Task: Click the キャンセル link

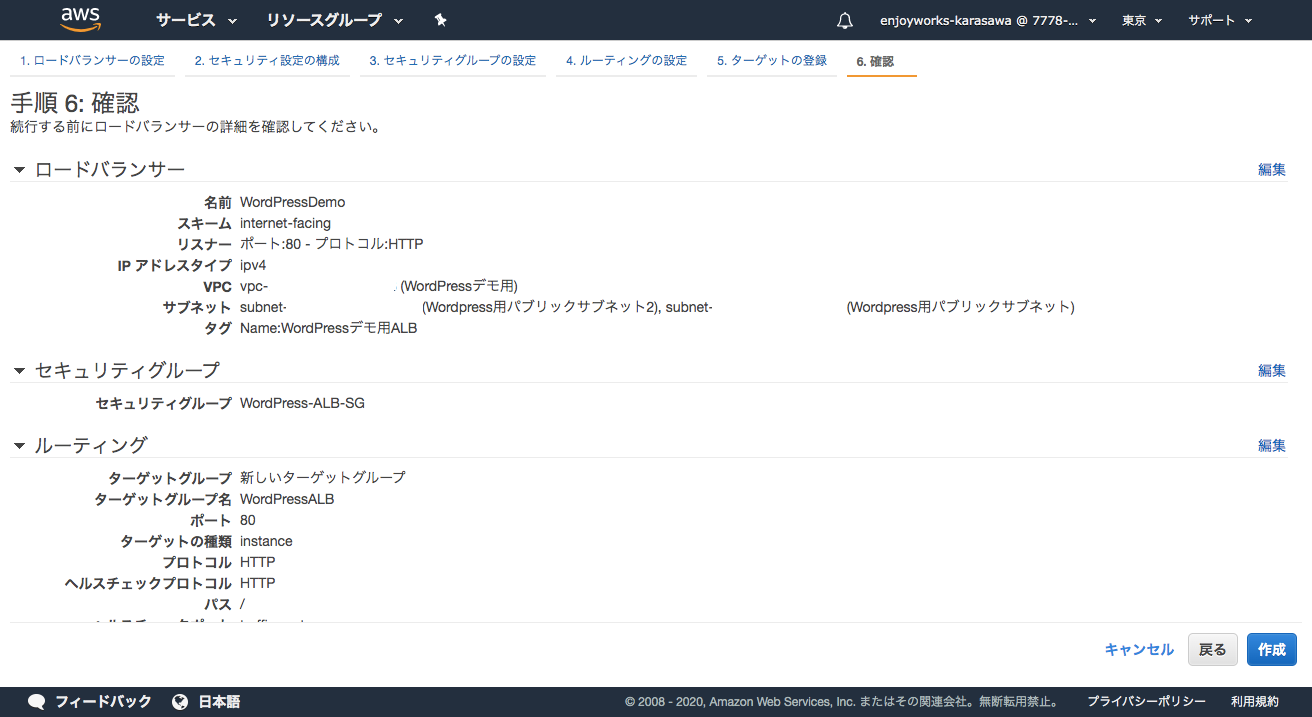Action: (x=1139, y=650)
